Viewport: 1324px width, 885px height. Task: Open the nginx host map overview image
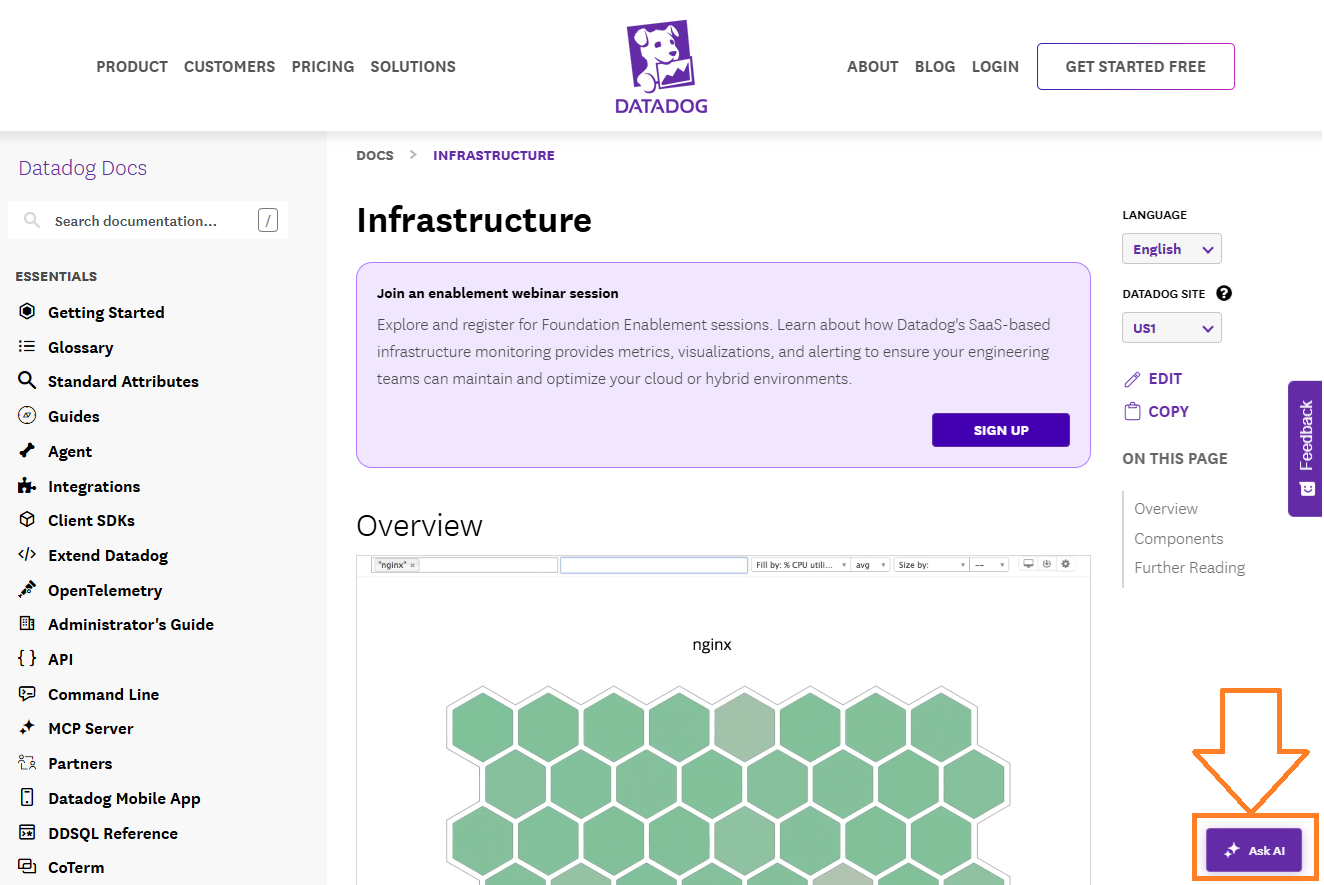(x=723, y=720)
